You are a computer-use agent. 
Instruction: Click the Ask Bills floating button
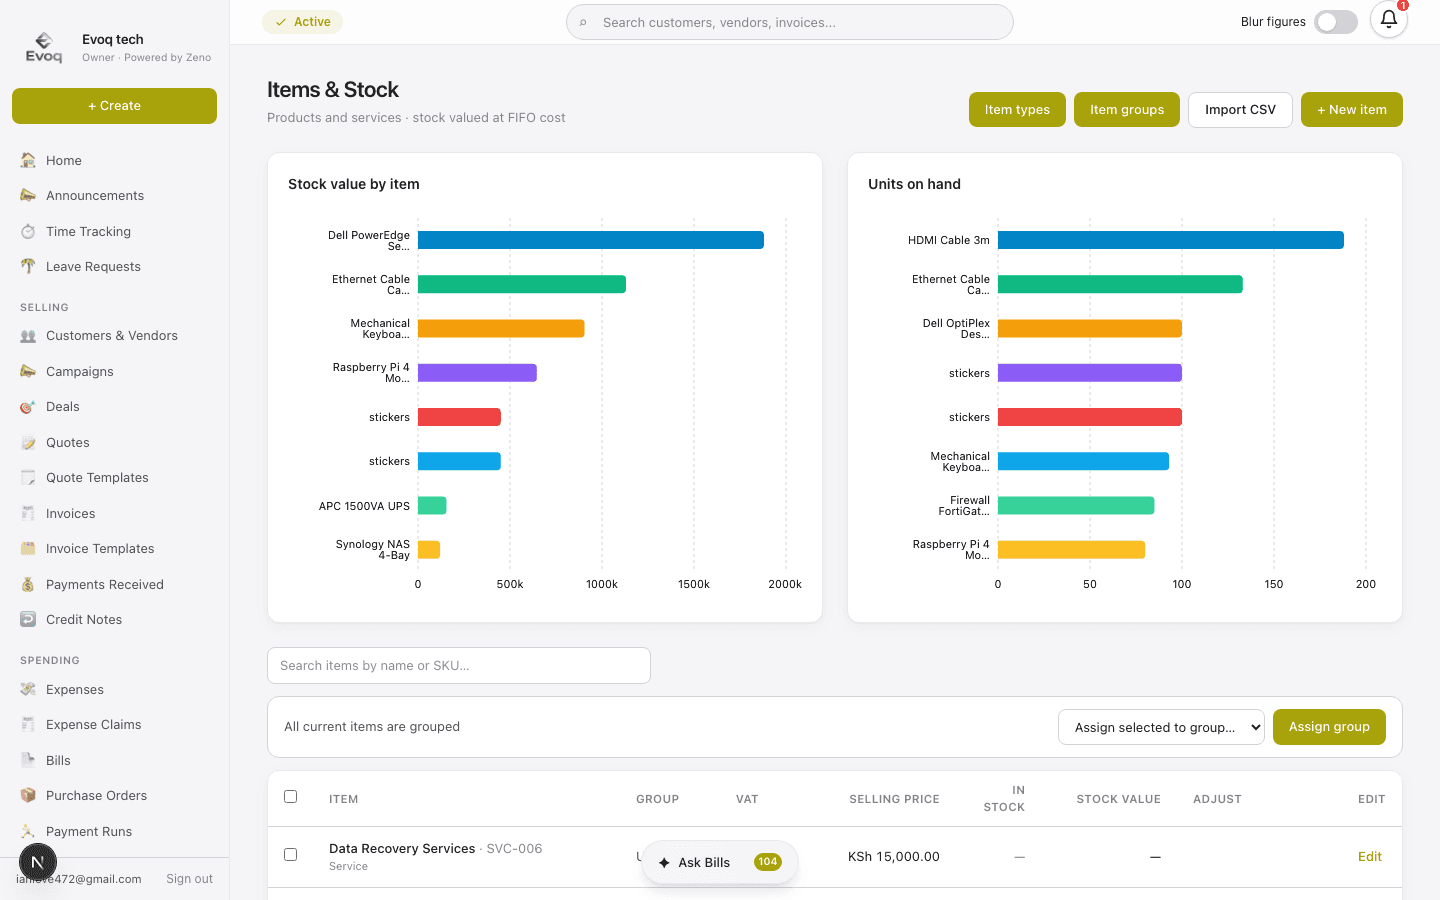pos(720,862)
